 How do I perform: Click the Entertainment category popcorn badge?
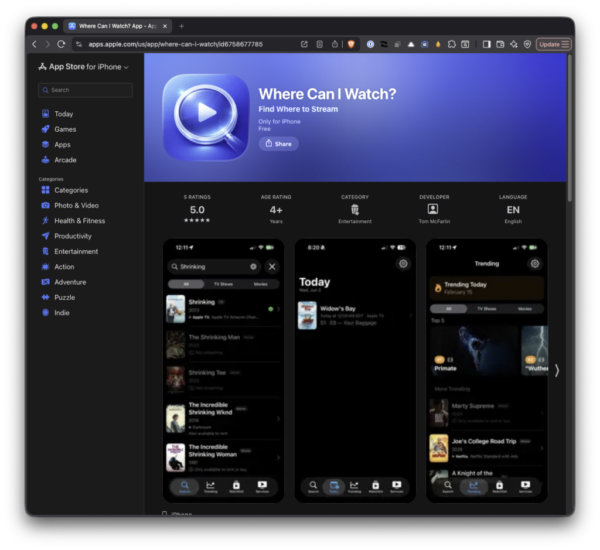(355, 209)
